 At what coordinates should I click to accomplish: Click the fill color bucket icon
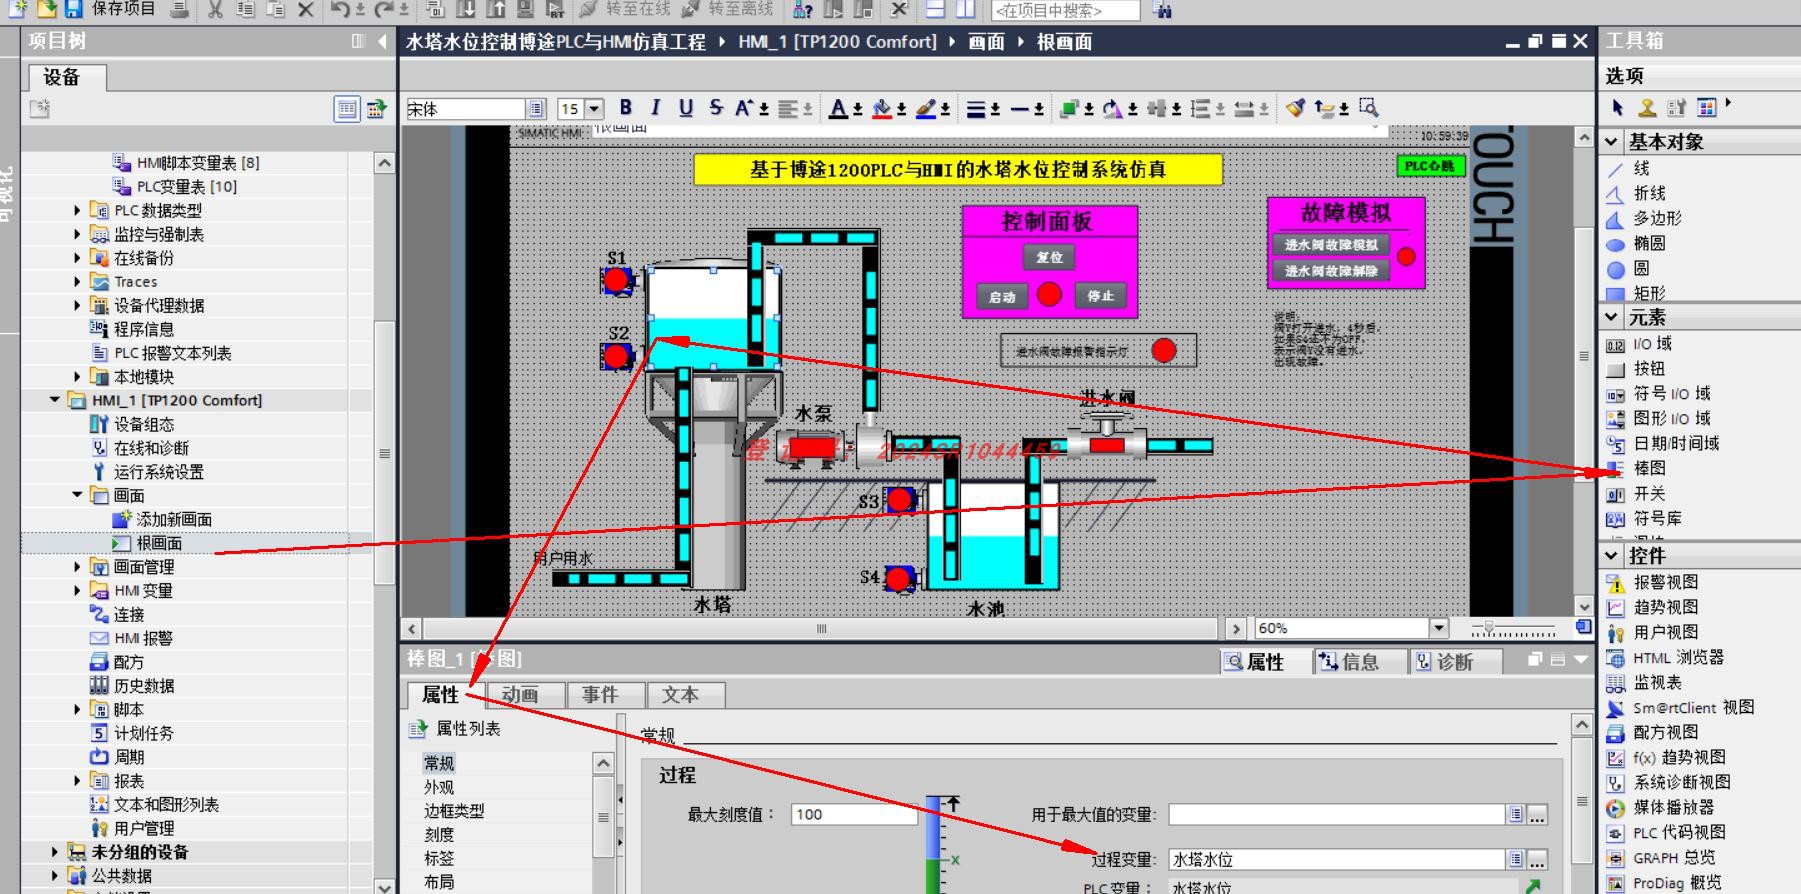[881, 108]
